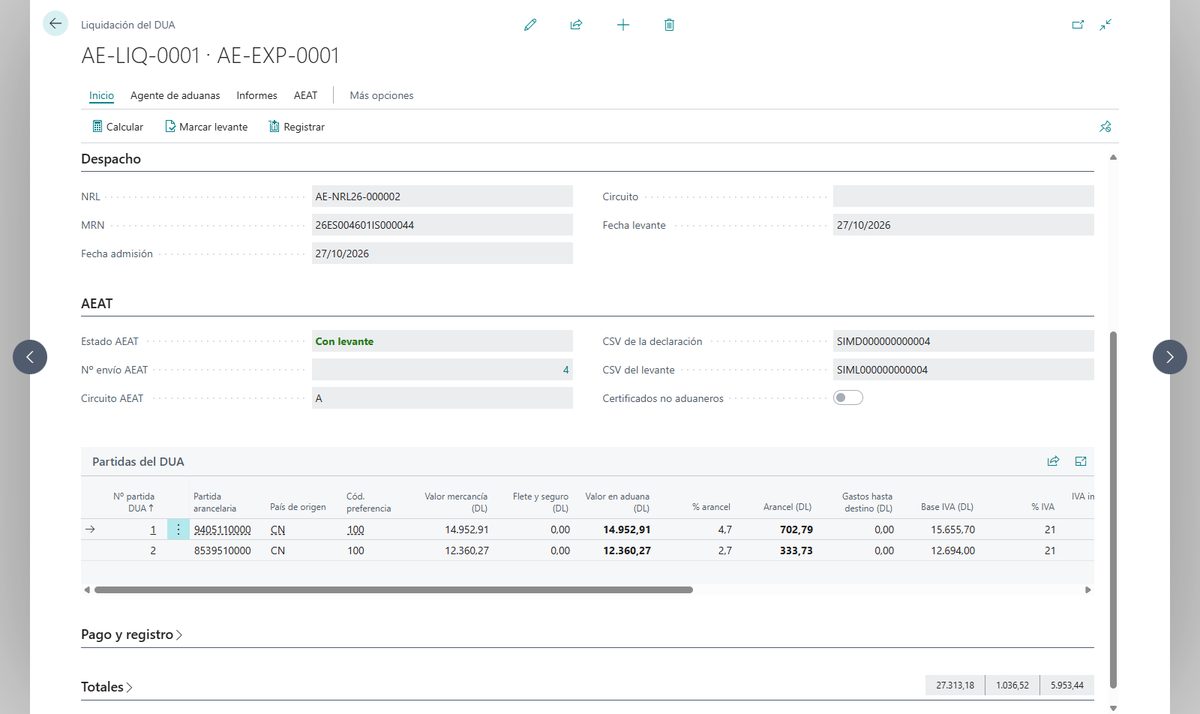Click the Circuito AEAT field
The image size is (1200, 714).
(x=442, y=398)
